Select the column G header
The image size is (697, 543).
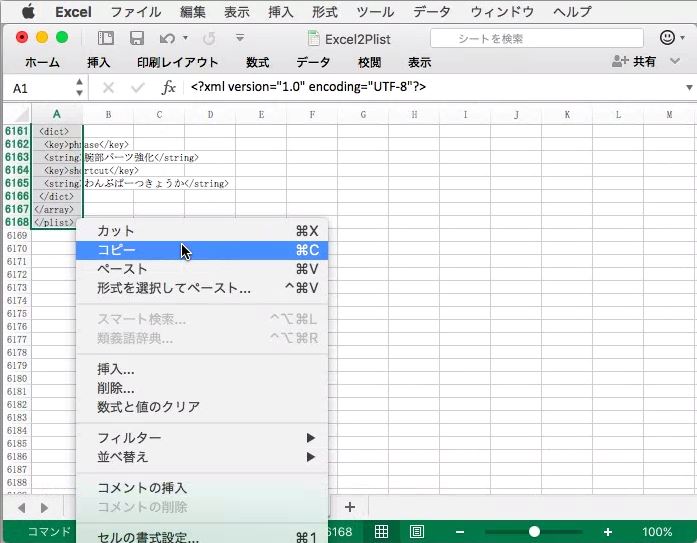coord(363,115)
